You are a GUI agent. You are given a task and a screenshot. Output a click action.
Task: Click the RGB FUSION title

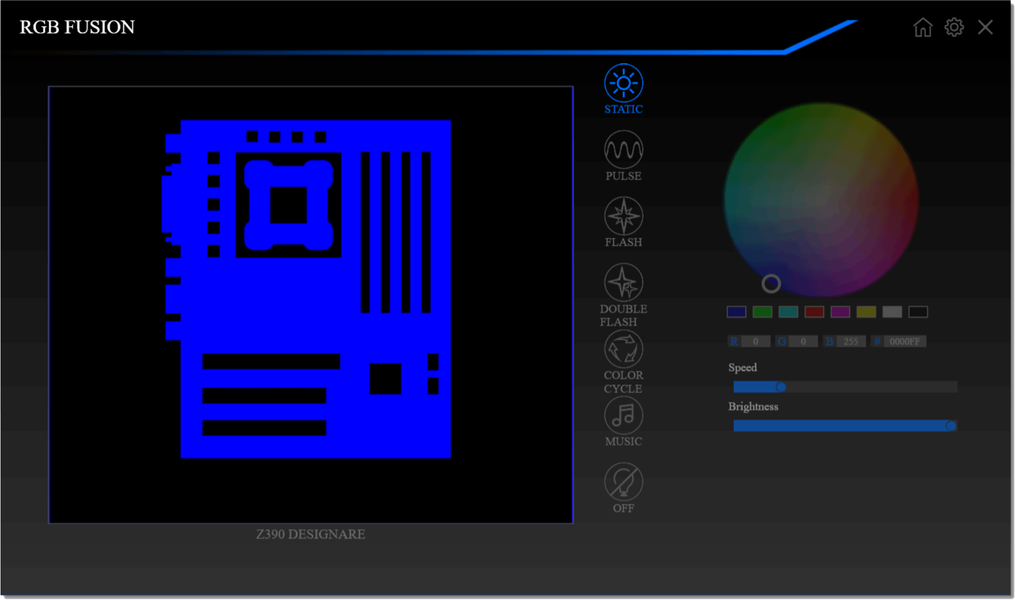[x=77, y=27]
